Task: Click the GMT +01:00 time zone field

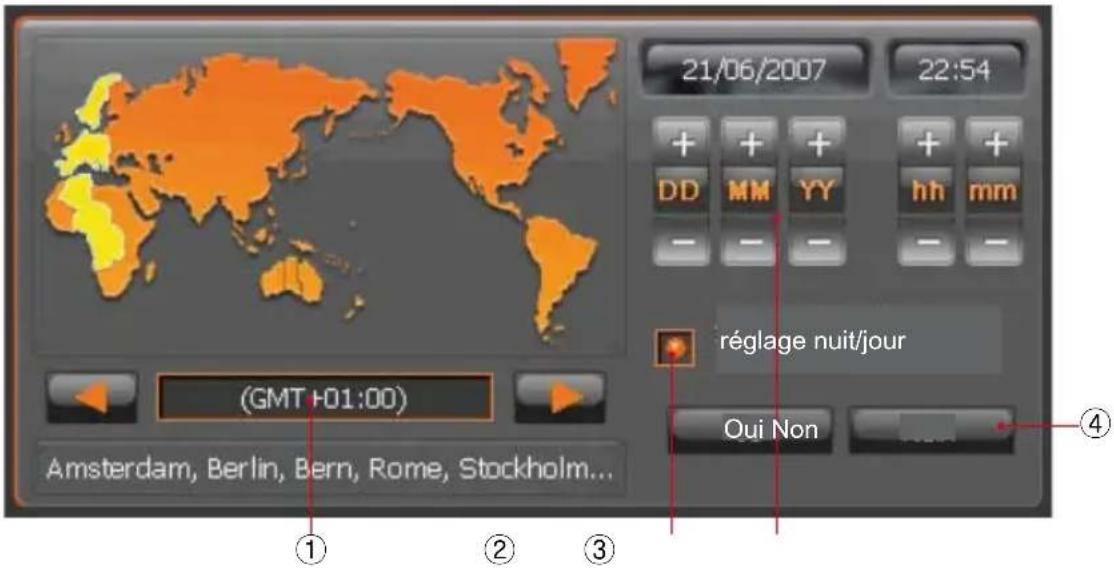Action: pos(325,398)
